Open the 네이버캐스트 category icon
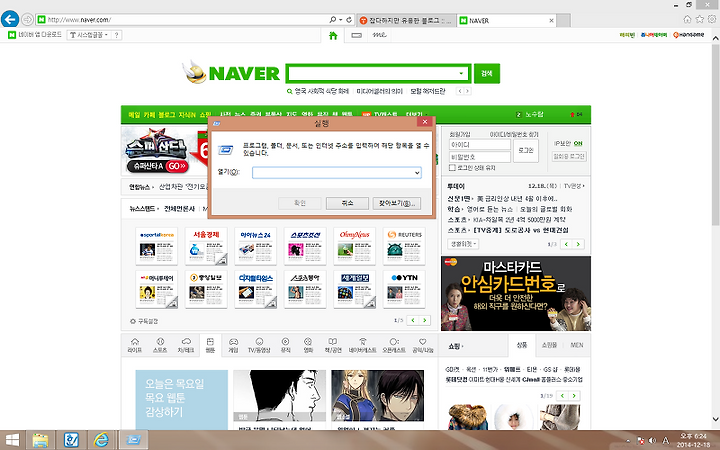 [362, 345]
